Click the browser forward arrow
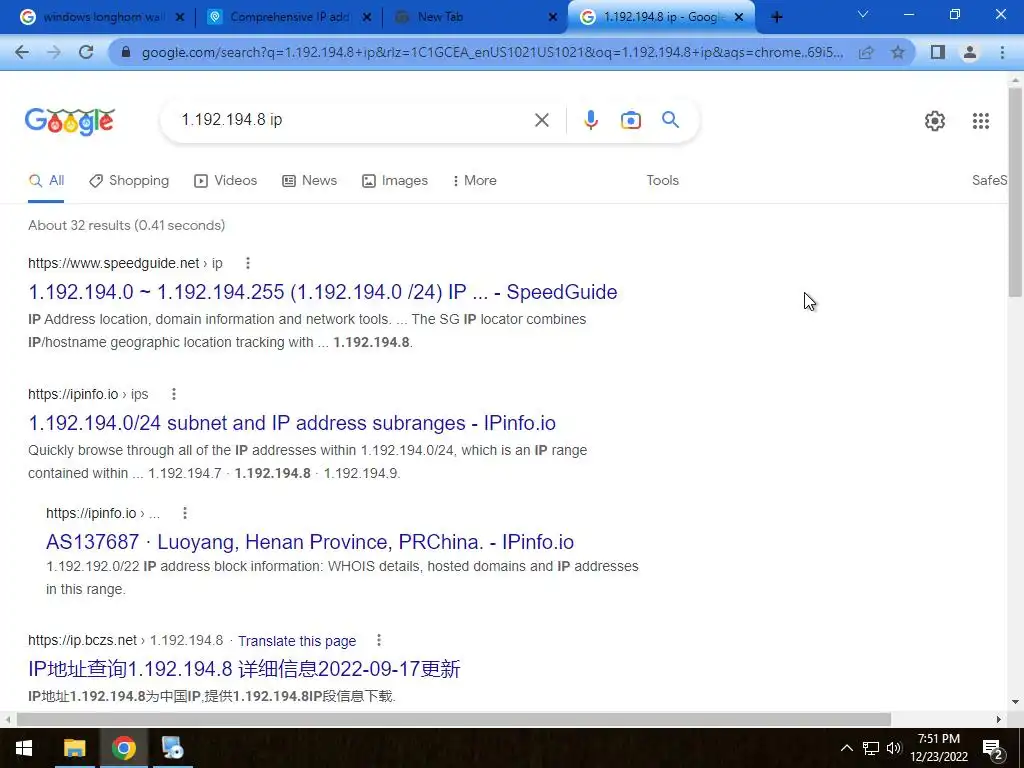 coord(54,52)
